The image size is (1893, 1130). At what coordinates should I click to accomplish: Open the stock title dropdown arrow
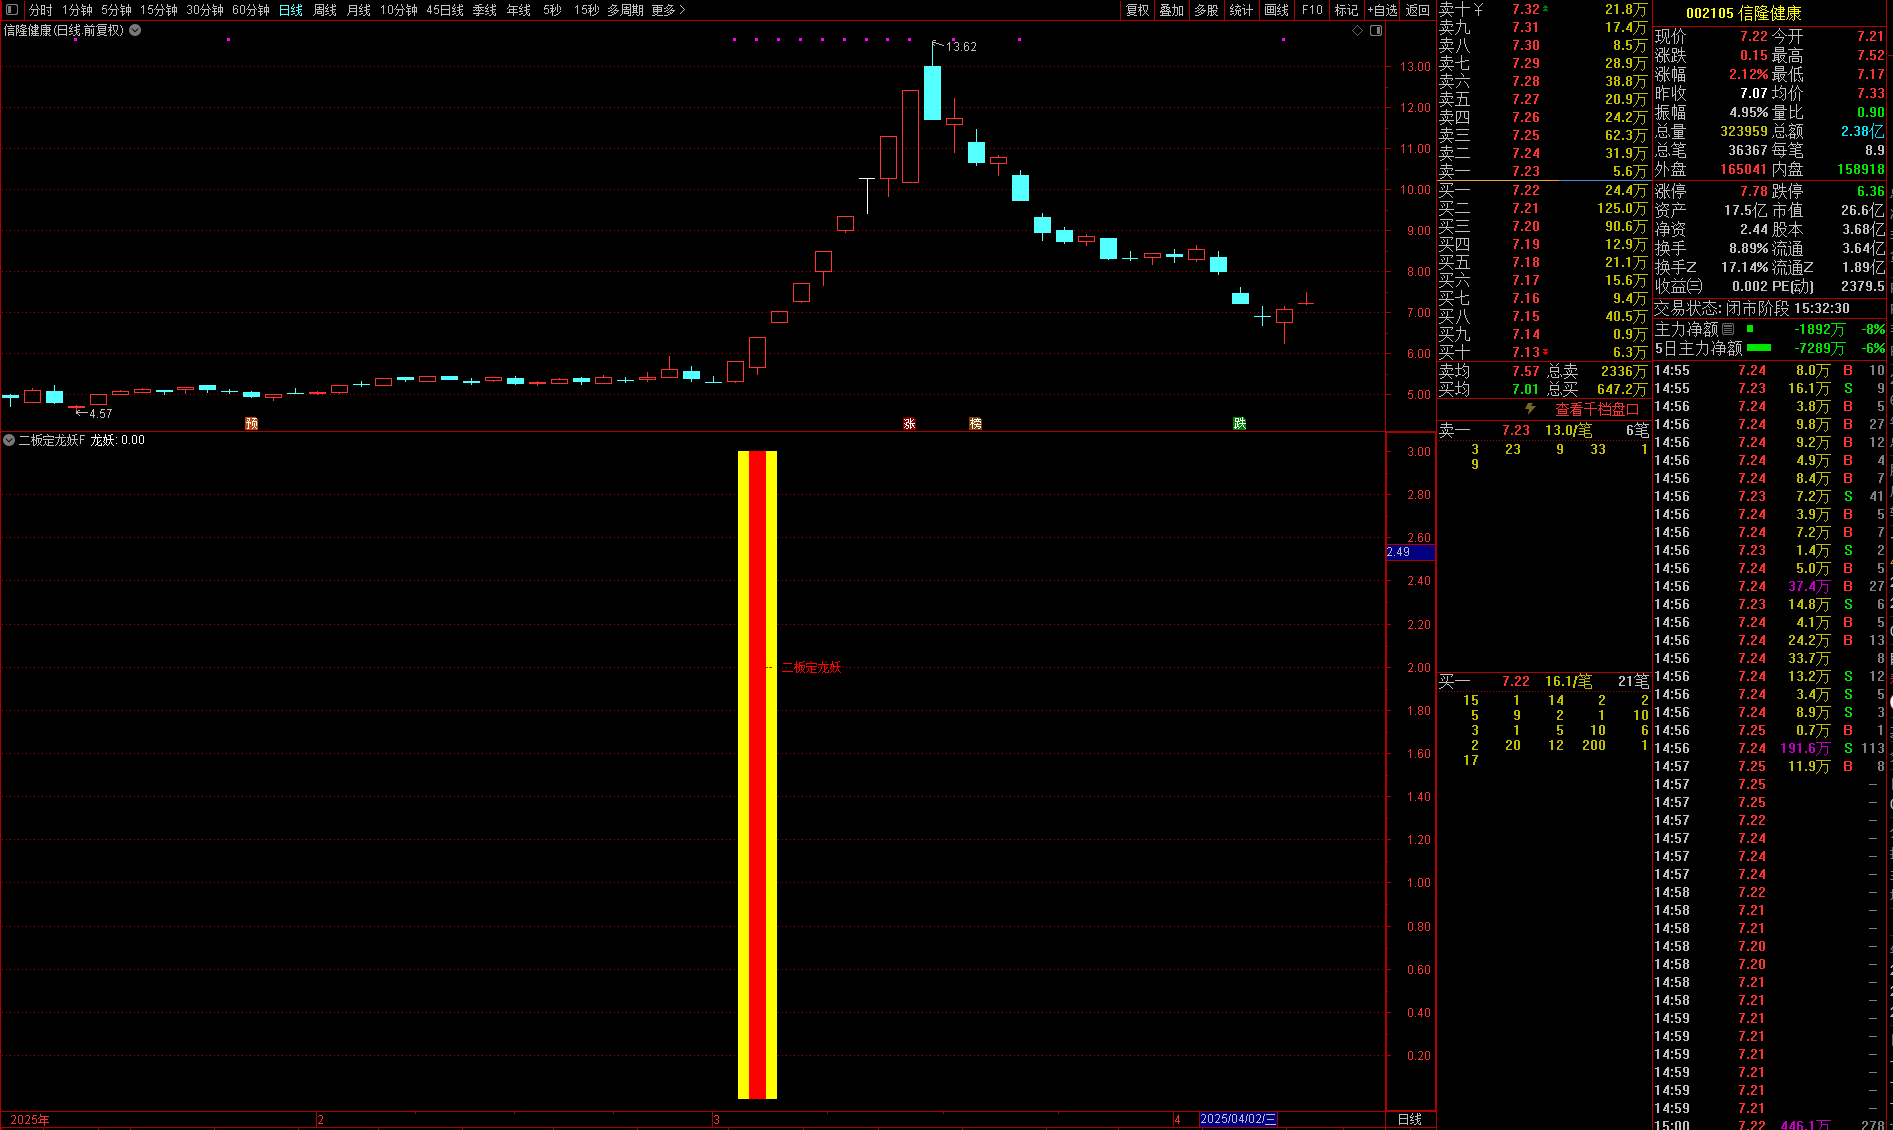point(135,30)
